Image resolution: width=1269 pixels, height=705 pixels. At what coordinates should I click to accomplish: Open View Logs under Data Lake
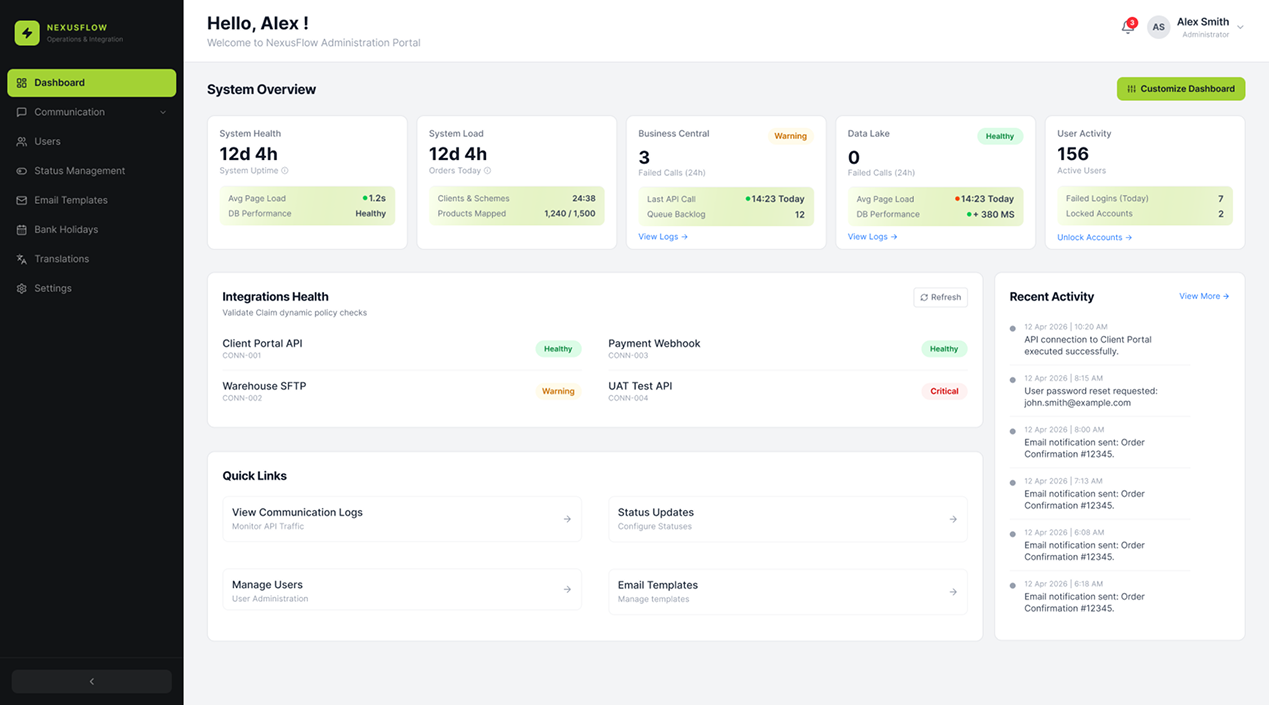[873, 237]
